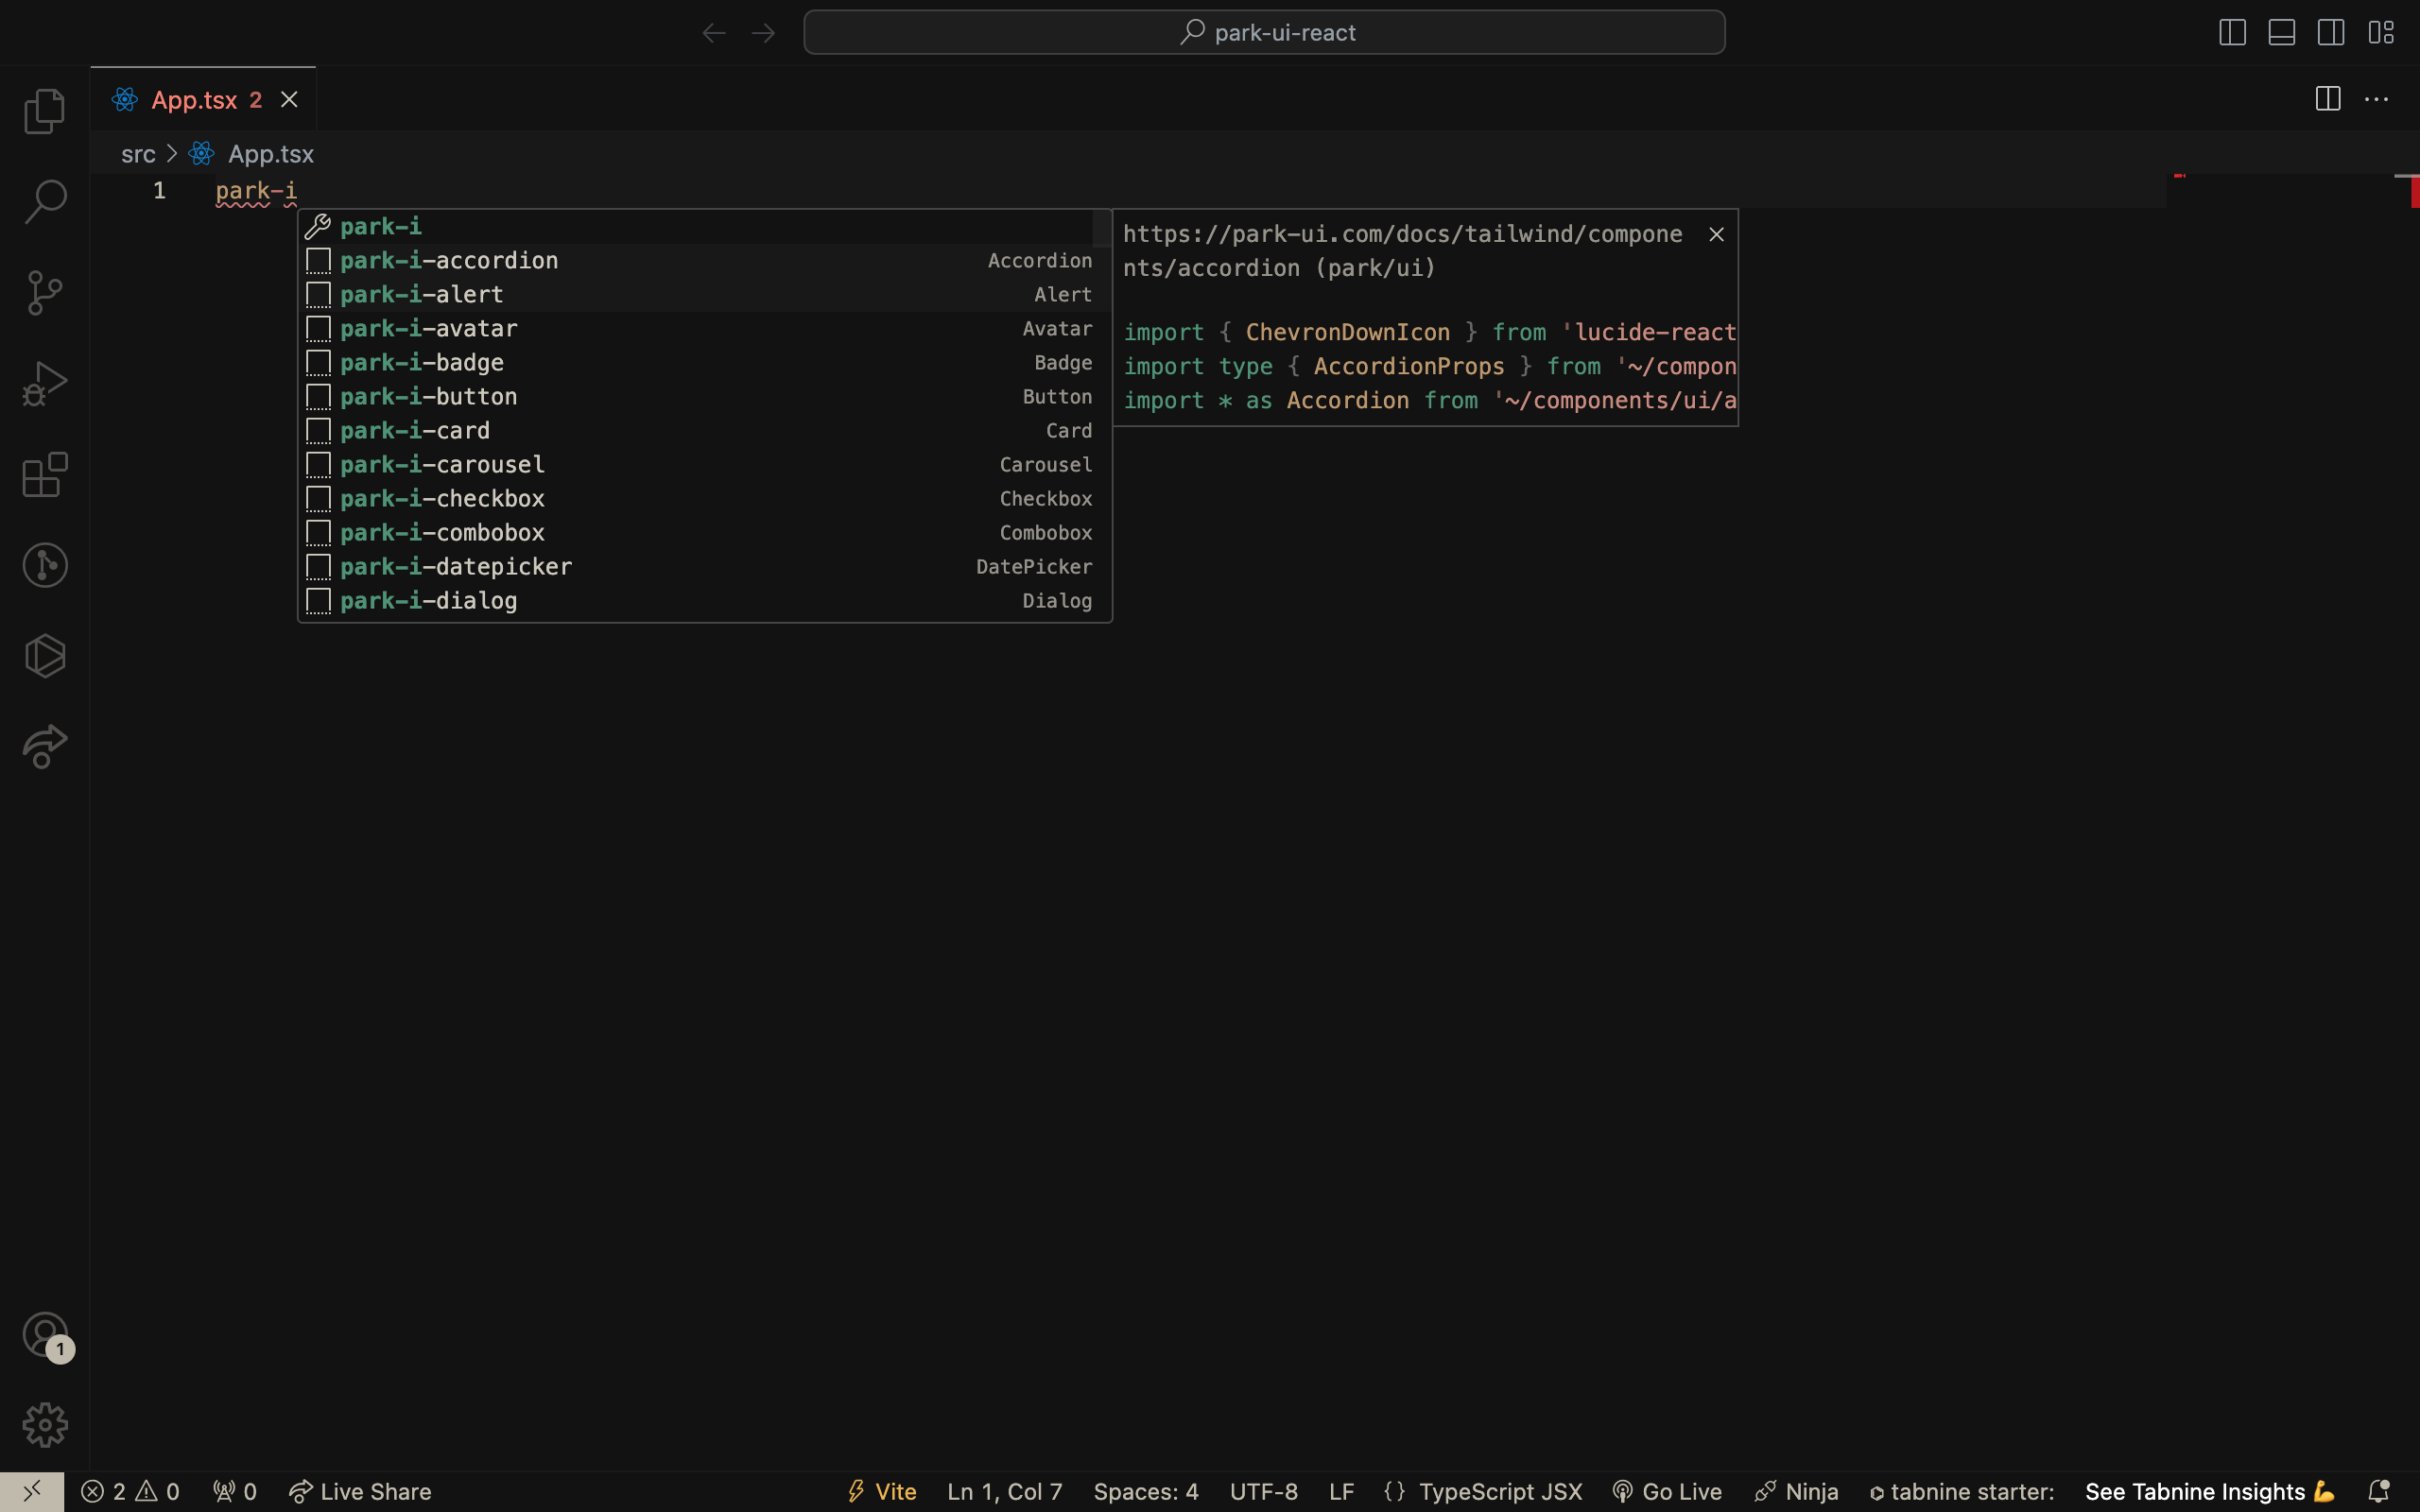Open Run and Debug view icon
The height and width of the screenshot is (1512, 2420).
click(44, 384)
